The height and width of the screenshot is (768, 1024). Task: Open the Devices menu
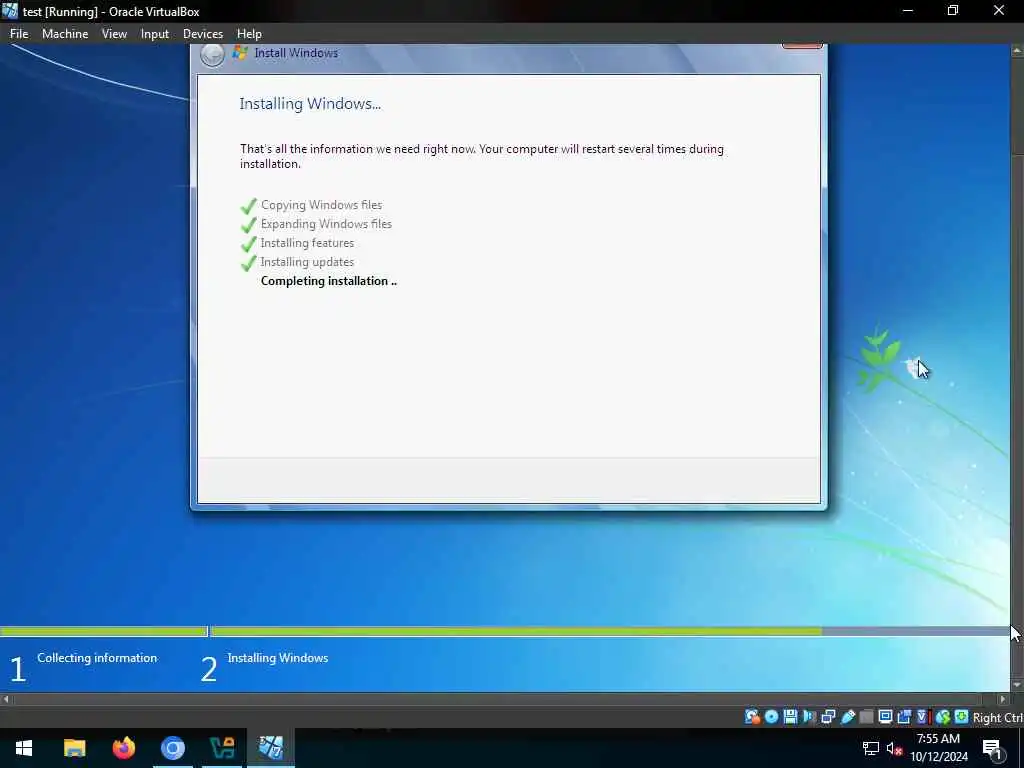pos(202,34)
